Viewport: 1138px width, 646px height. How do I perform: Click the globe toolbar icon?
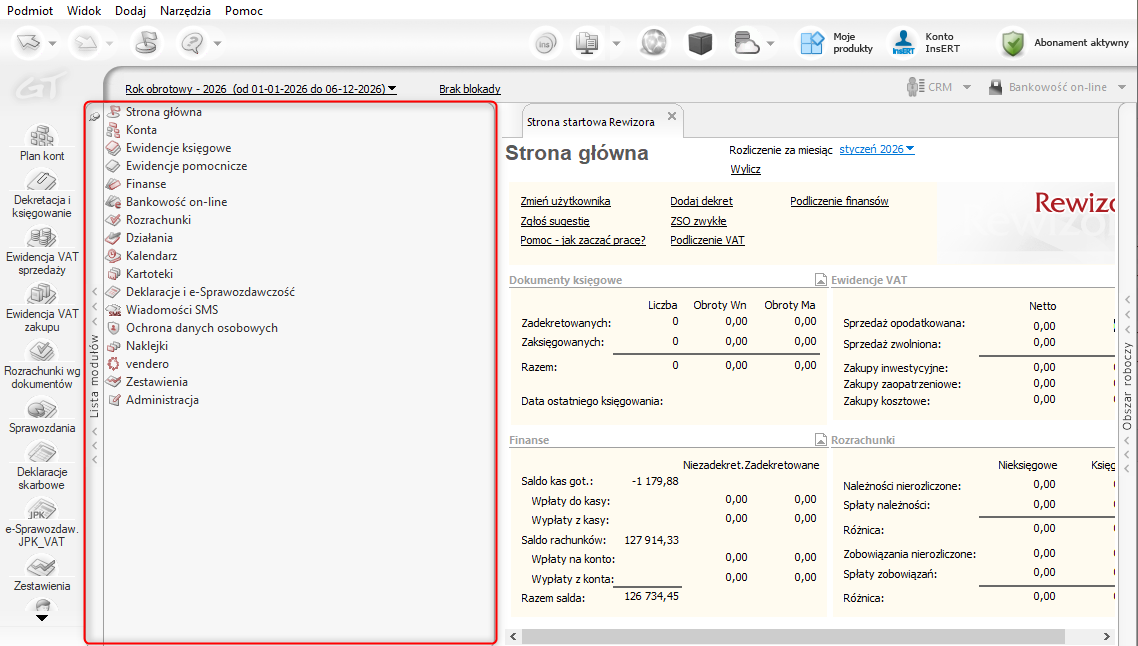pyautogui.click(x=654, y=43)
